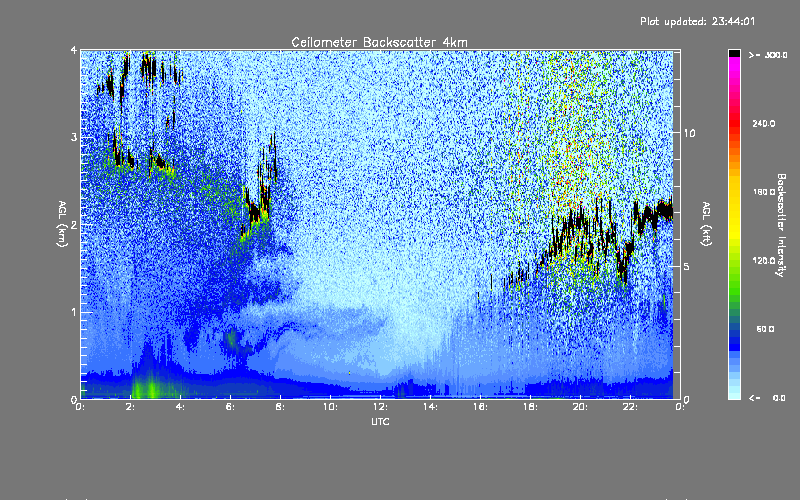
Task: Click the '3' km altitude tick label
Action: 74,137
